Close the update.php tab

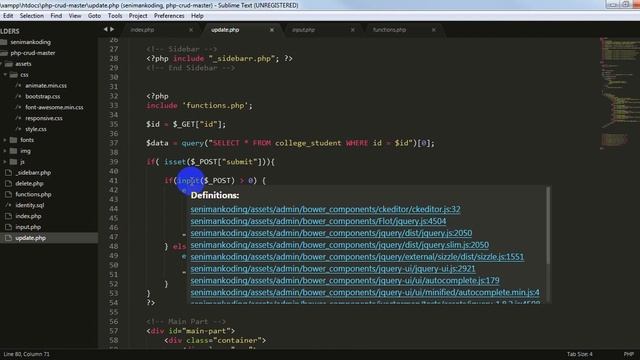coord(271,30)
